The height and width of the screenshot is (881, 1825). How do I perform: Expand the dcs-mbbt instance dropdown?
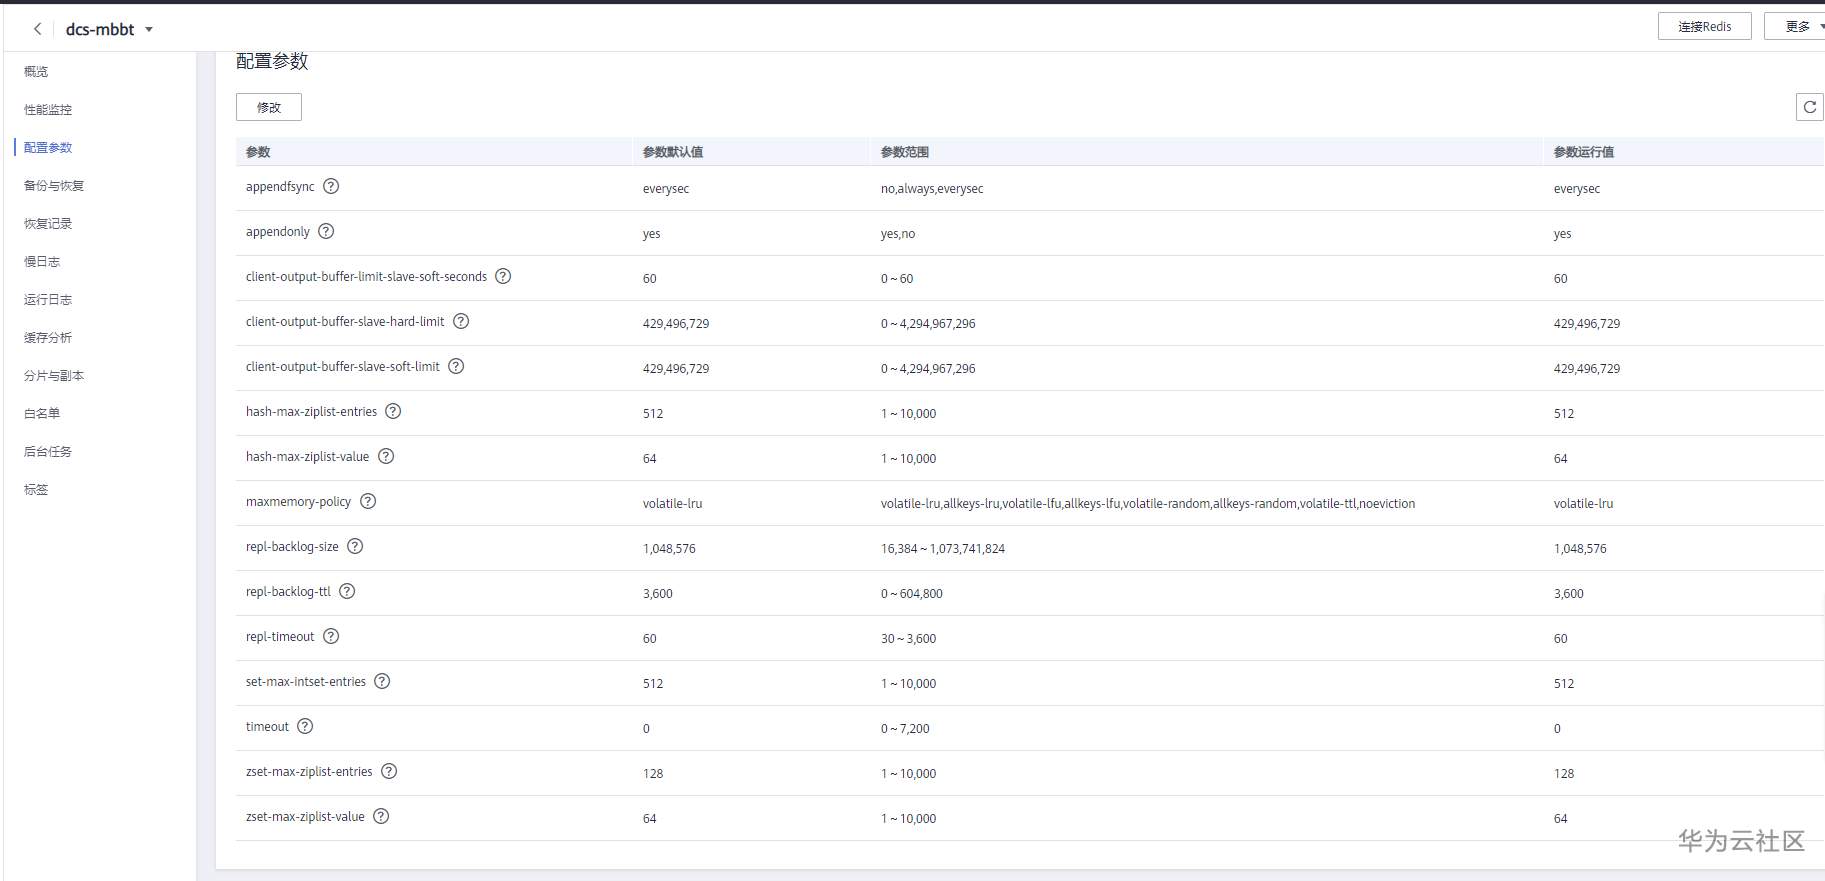(x=149, y=30)
